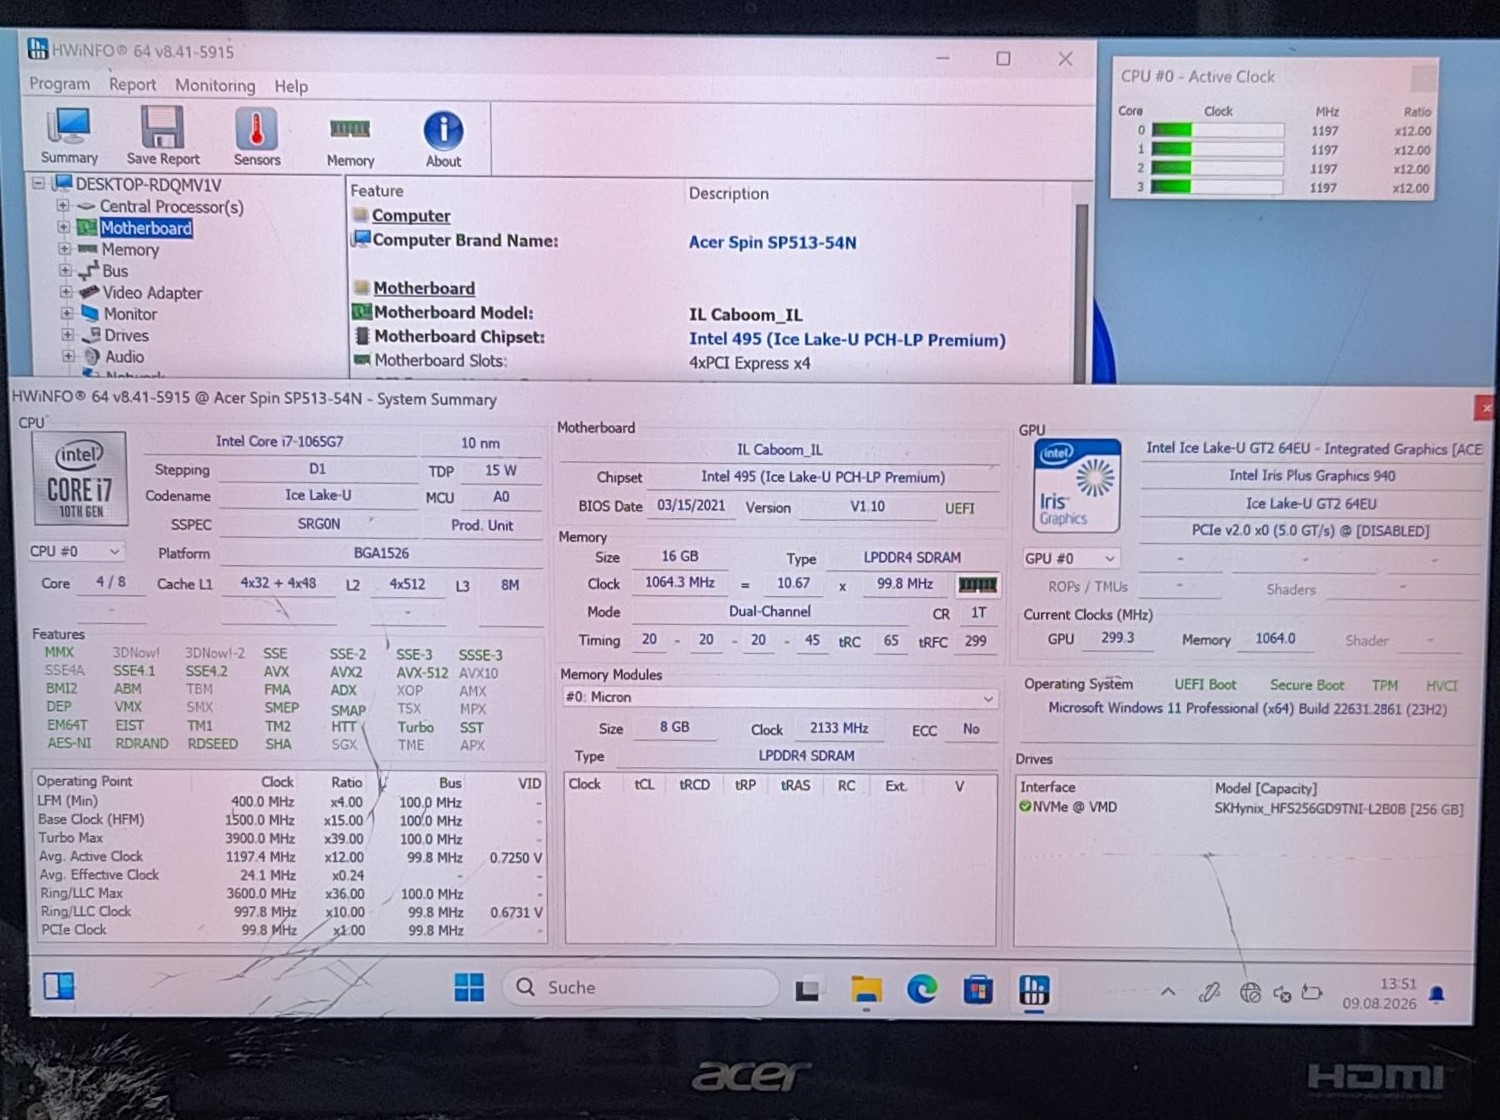
Task: Open the Program menu
Action: click(x=59, y=84)
